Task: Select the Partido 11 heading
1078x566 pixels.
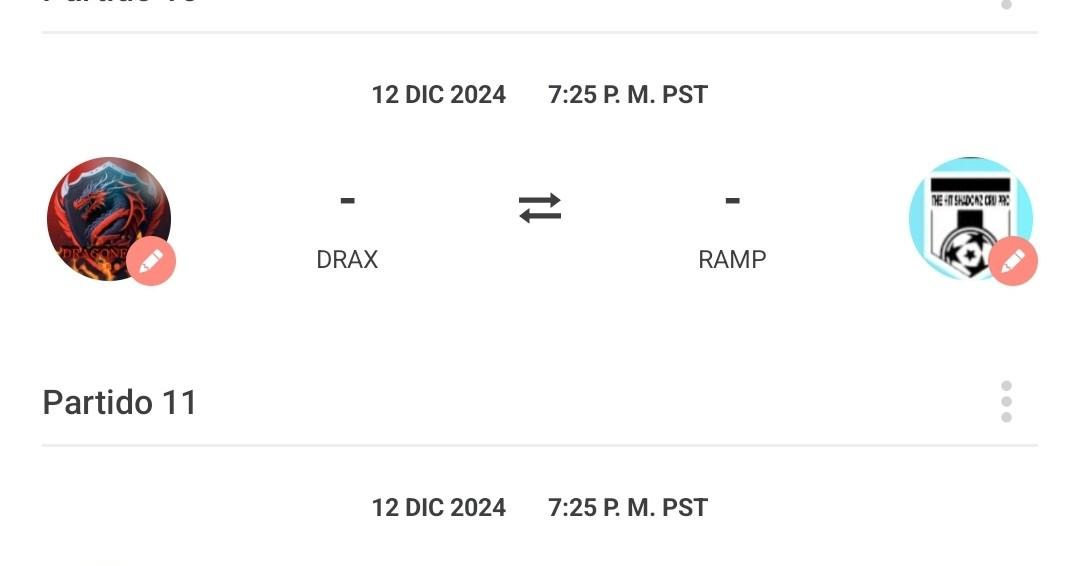Action: (120, 402)
